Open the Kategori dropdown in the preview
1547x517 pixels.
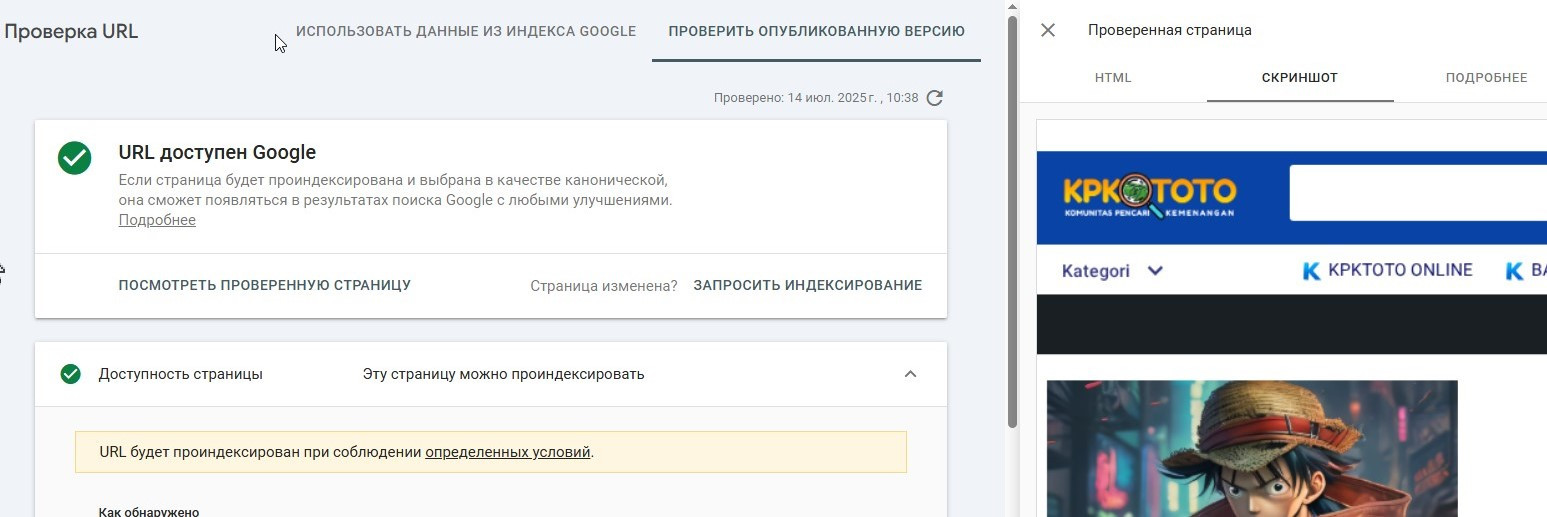tap(1112, 271)
